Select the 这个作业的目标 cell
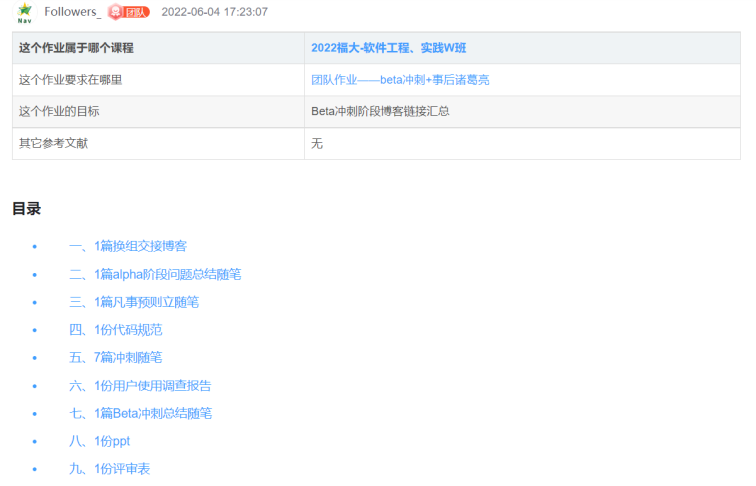This screenshot has width=756, height=486. 159,111
